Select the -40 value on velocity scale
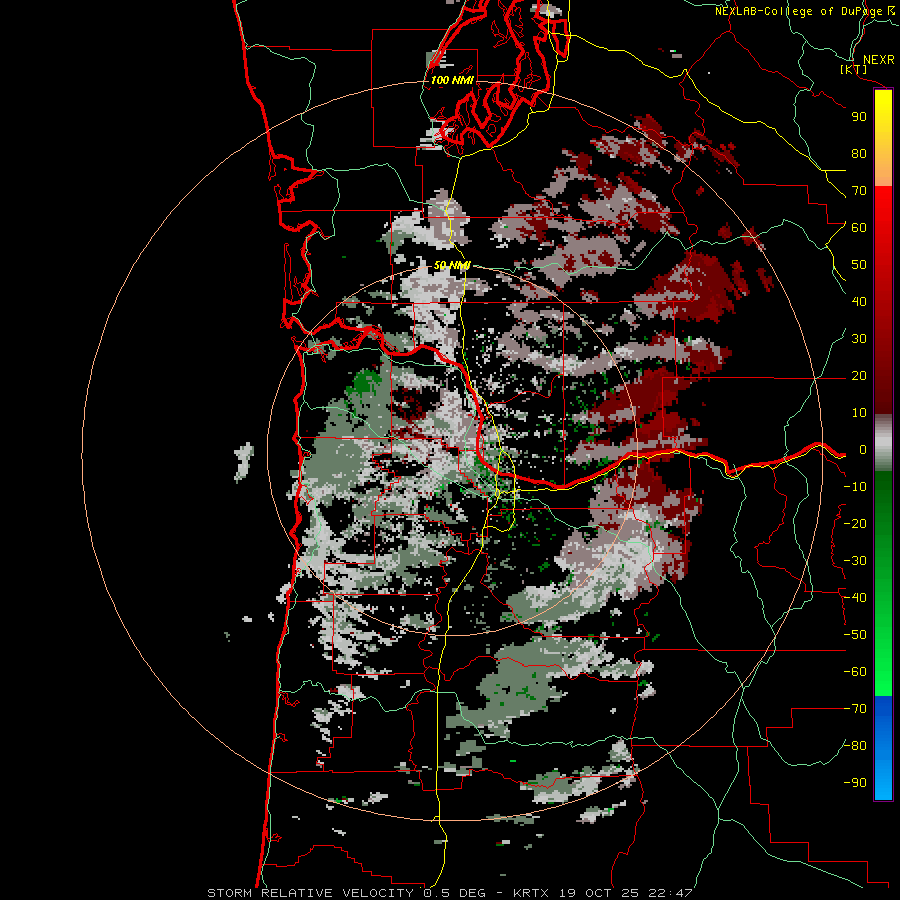900x900 pixels. pyautogui.click(x=855, y=598)
